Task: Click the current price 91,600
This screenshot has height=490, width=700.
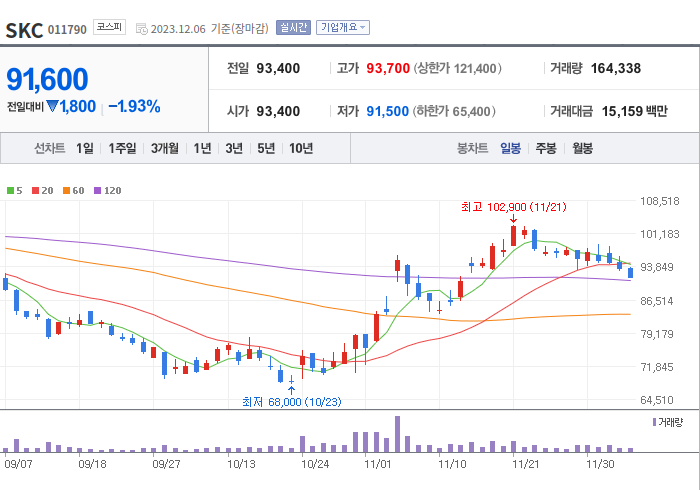Action: [47, 79]
